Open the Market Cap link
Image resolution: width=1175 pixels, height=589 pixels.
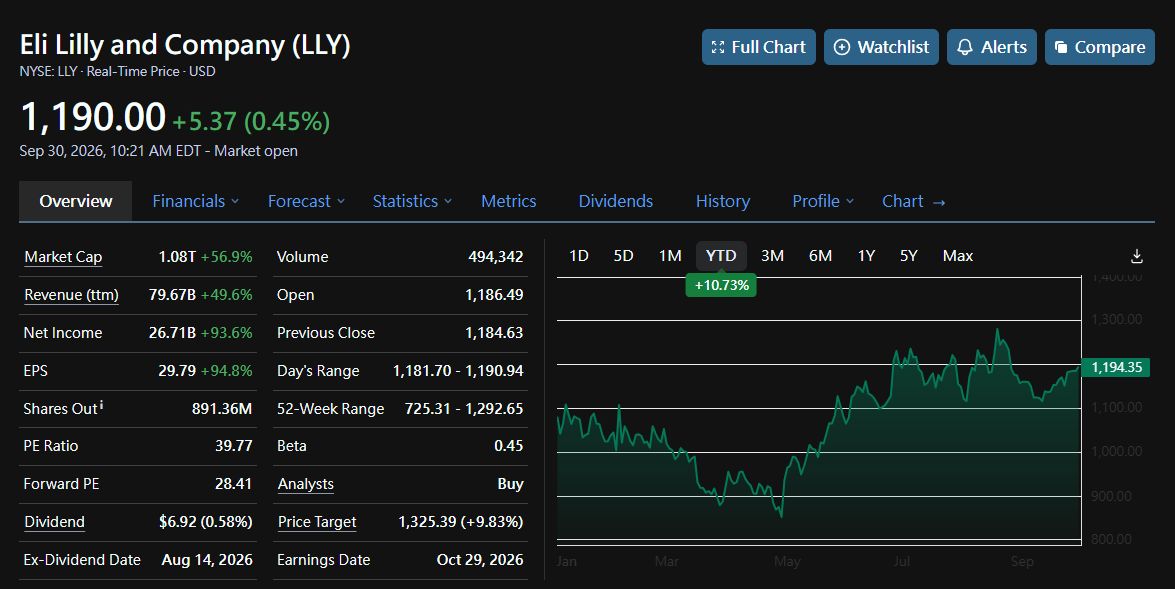tap(63, 257)
